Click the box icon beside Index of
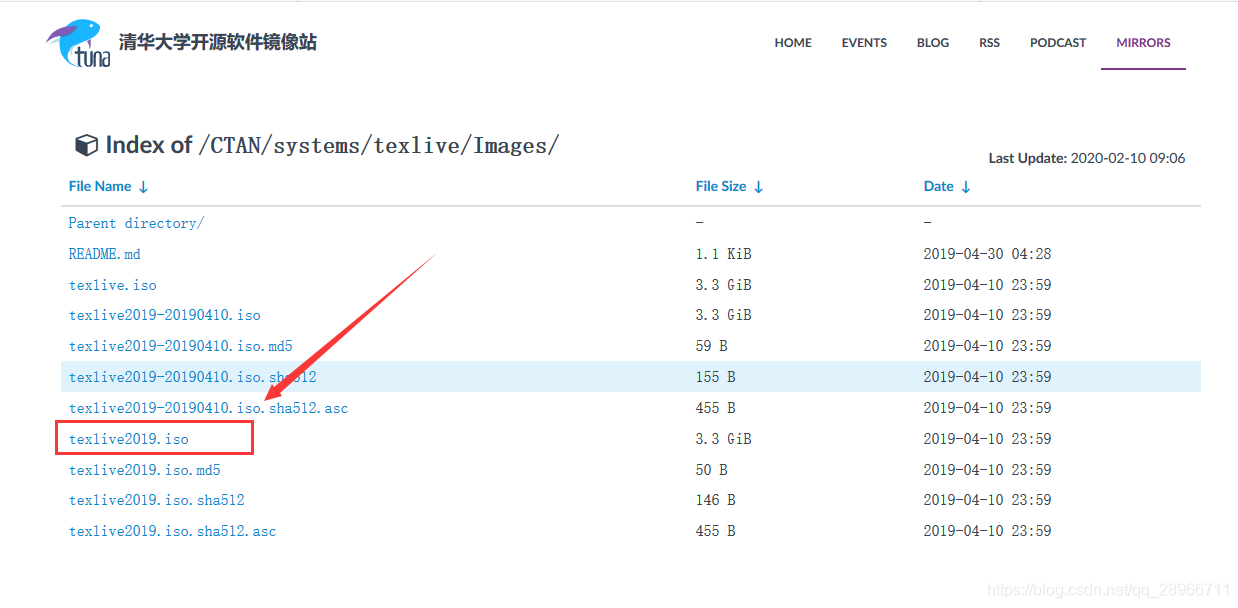1238x608 pixels. (86, 145)
